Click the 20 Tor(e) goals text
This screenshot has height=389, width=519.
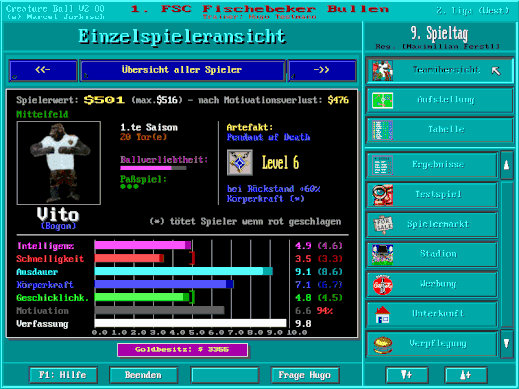(144, 137)
